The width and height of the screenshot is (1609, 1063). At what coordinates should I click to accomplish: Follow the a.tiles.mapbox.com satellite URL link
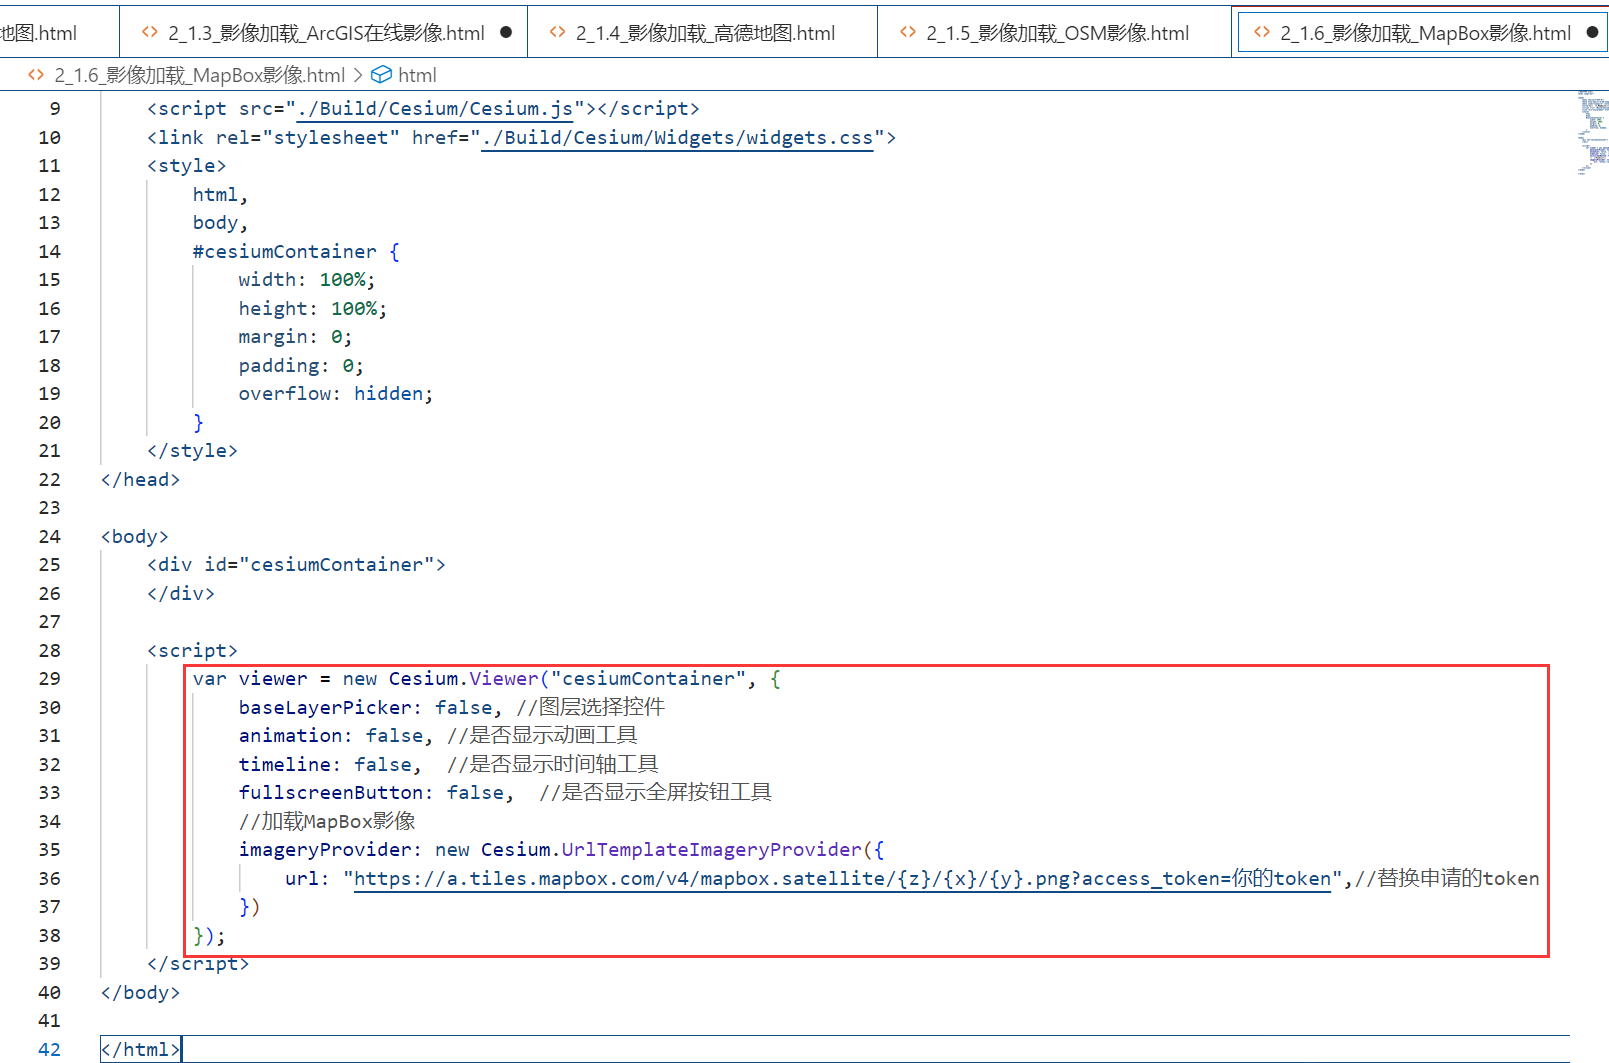(843, 879)
